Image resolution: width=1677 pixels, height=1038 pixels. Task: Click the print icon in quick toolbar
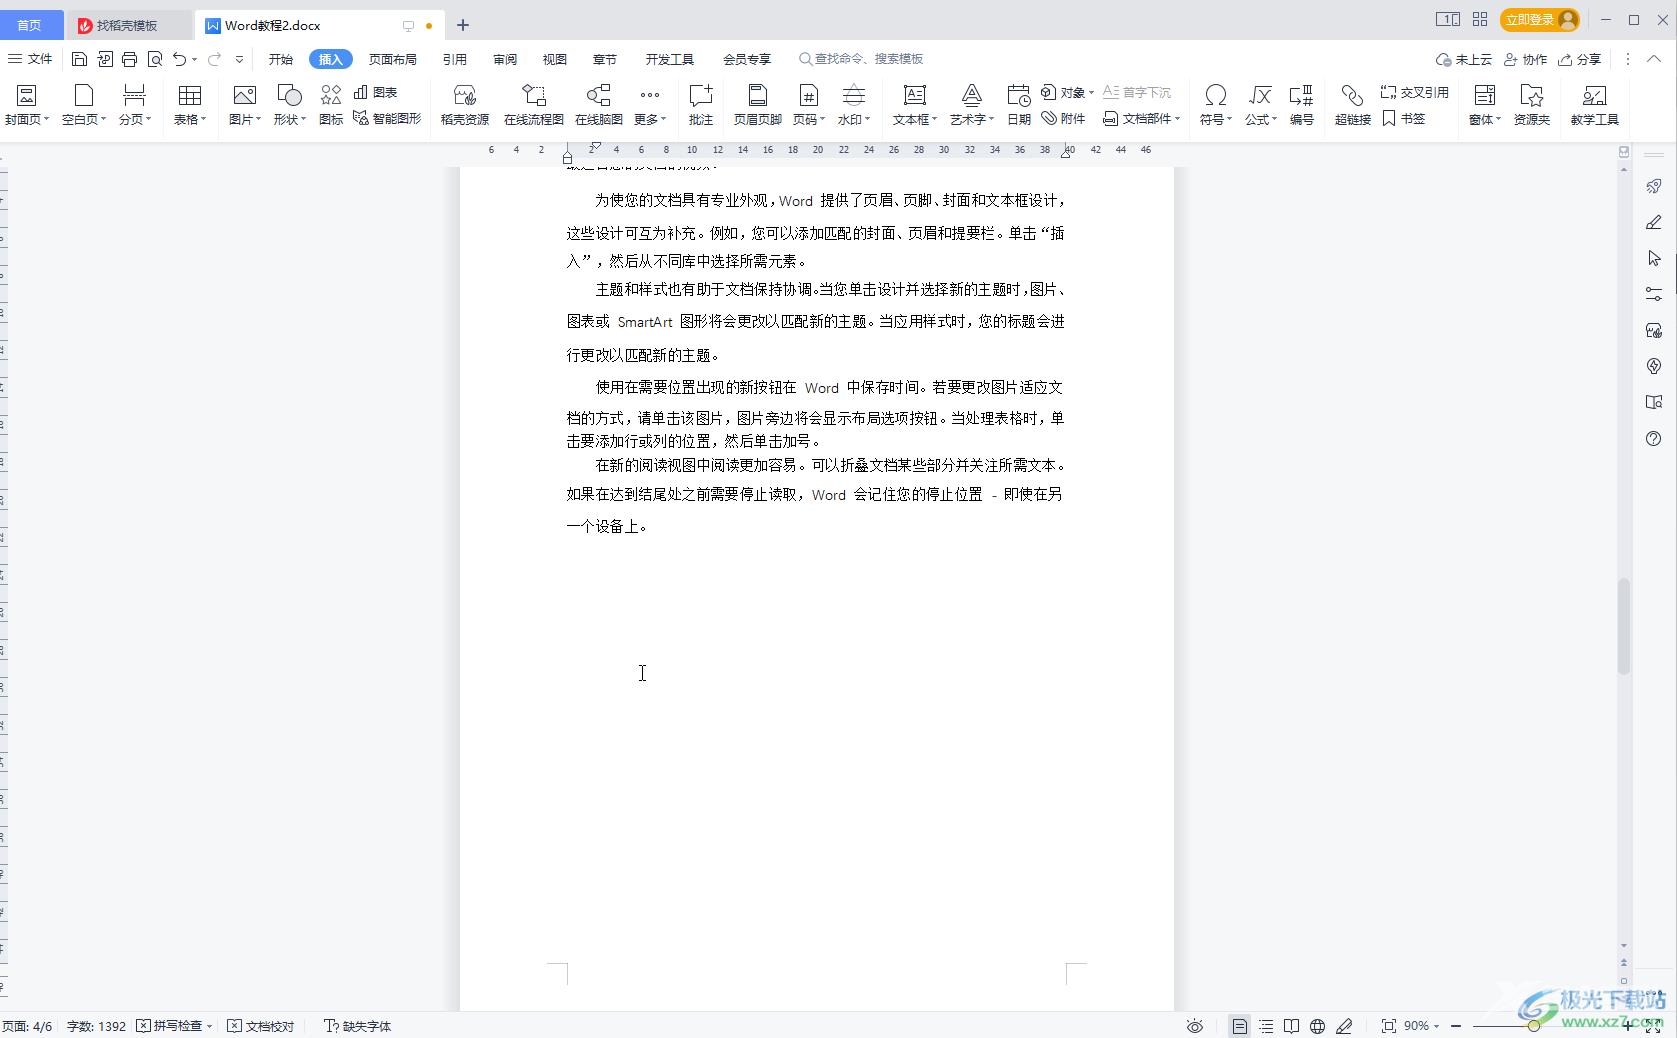(x=129, y=59)
